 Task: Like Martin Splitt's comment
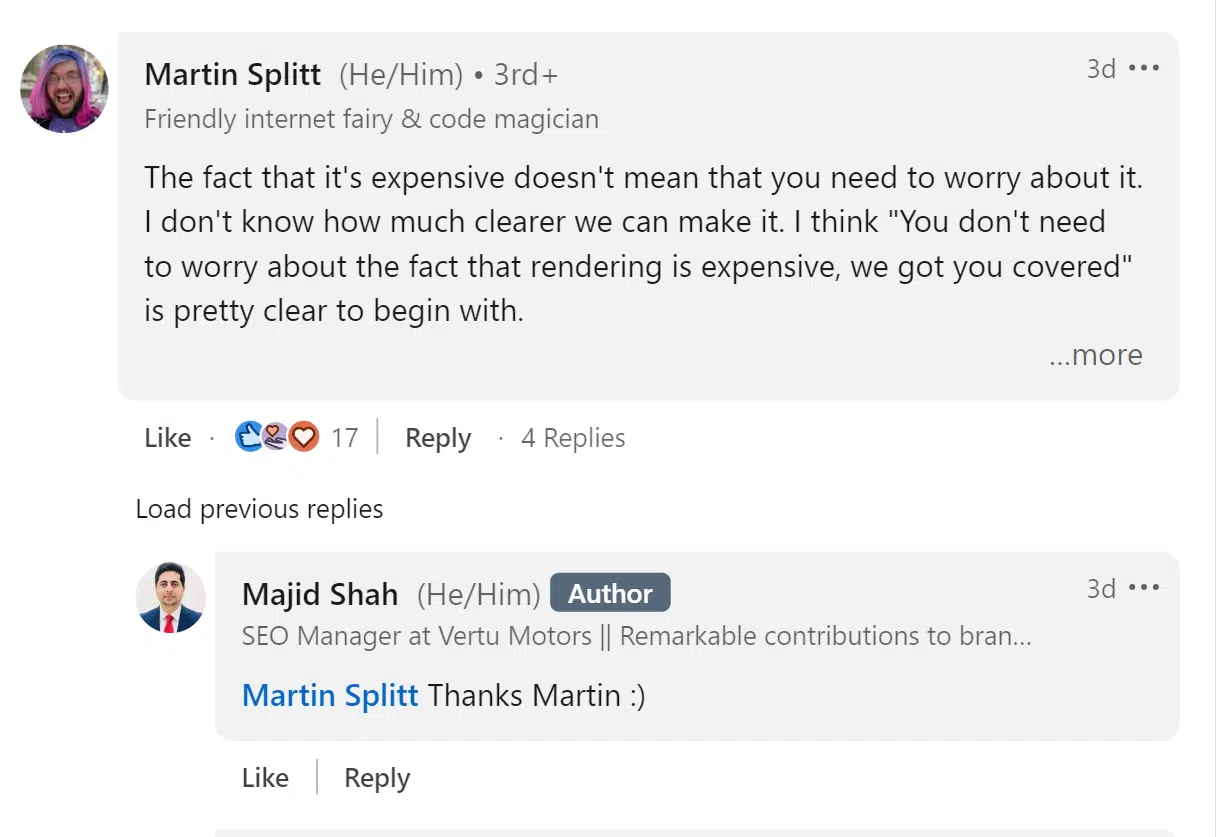tap(166, 437)
